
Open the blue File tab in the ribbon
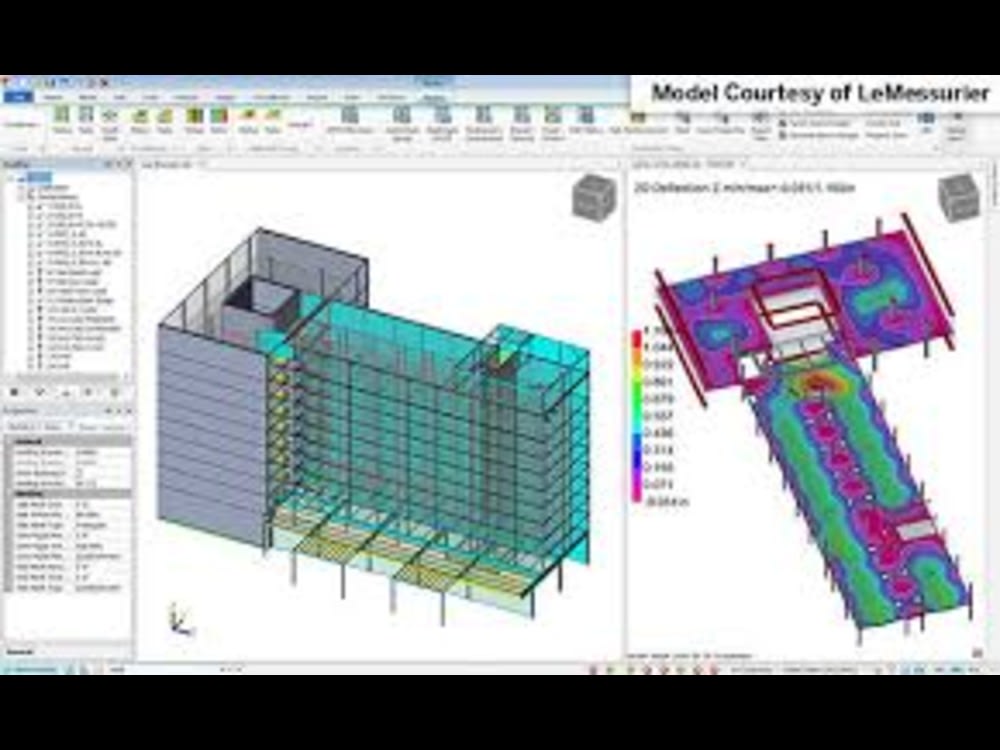18,97
